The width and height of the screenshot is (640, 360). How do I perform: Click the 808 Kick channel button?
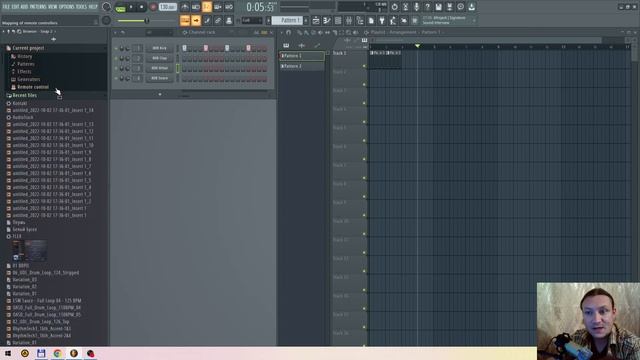(160, 48)
